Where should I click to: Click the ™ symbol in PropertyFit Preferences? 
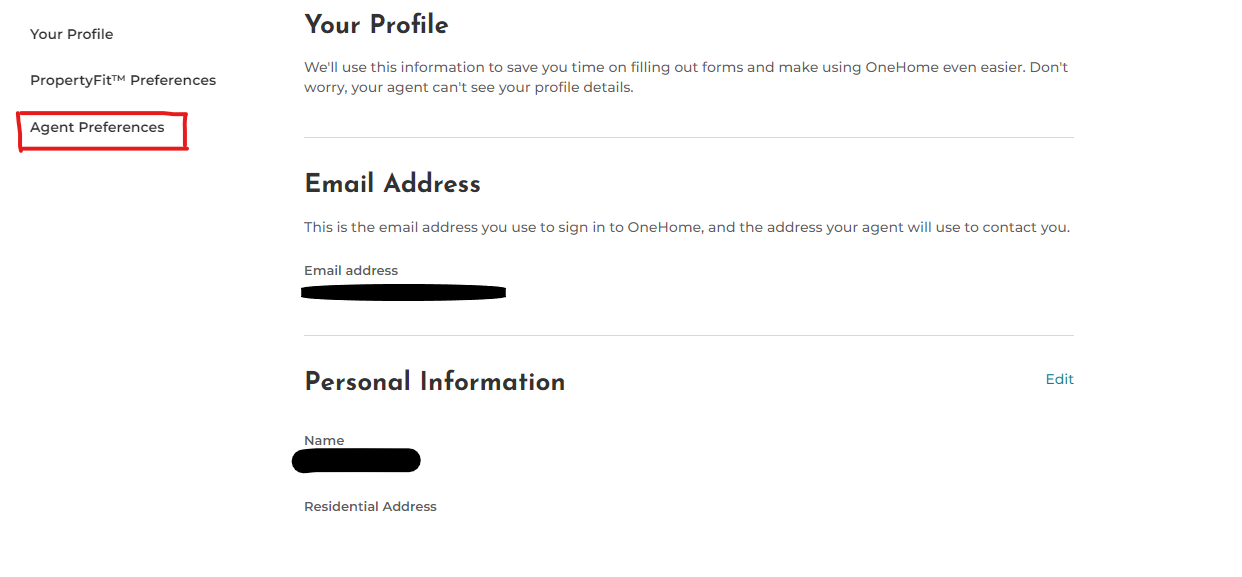click(x=118, y=78)
